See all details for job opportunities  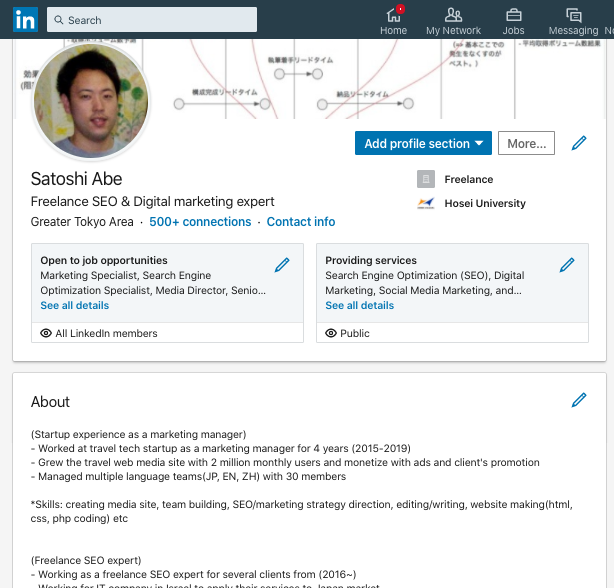point(75,305)
